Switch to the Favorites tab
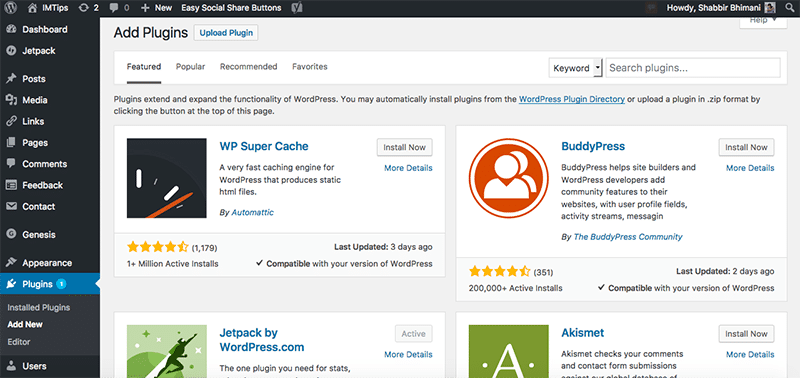 310,67
